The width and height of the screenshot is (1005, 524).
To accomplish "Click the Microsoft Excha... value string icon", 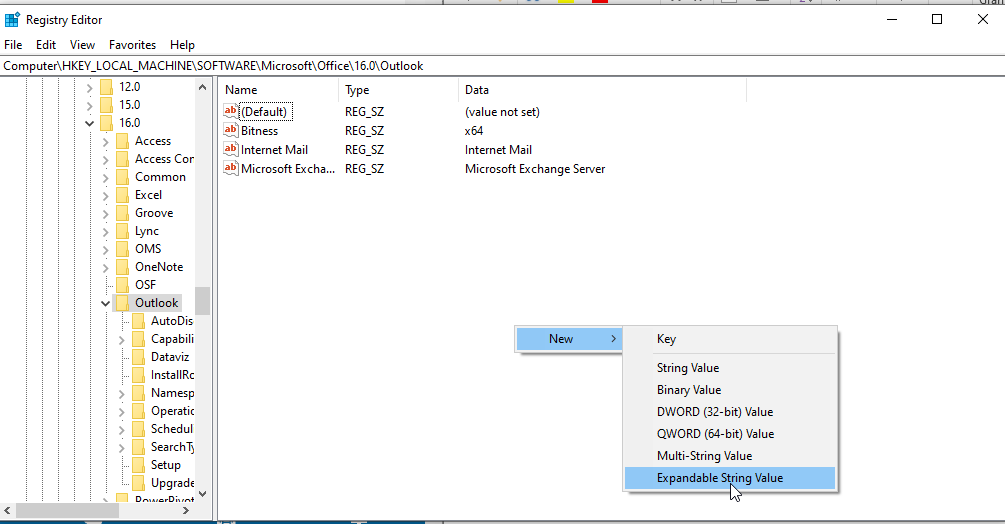I will point(231,168).
